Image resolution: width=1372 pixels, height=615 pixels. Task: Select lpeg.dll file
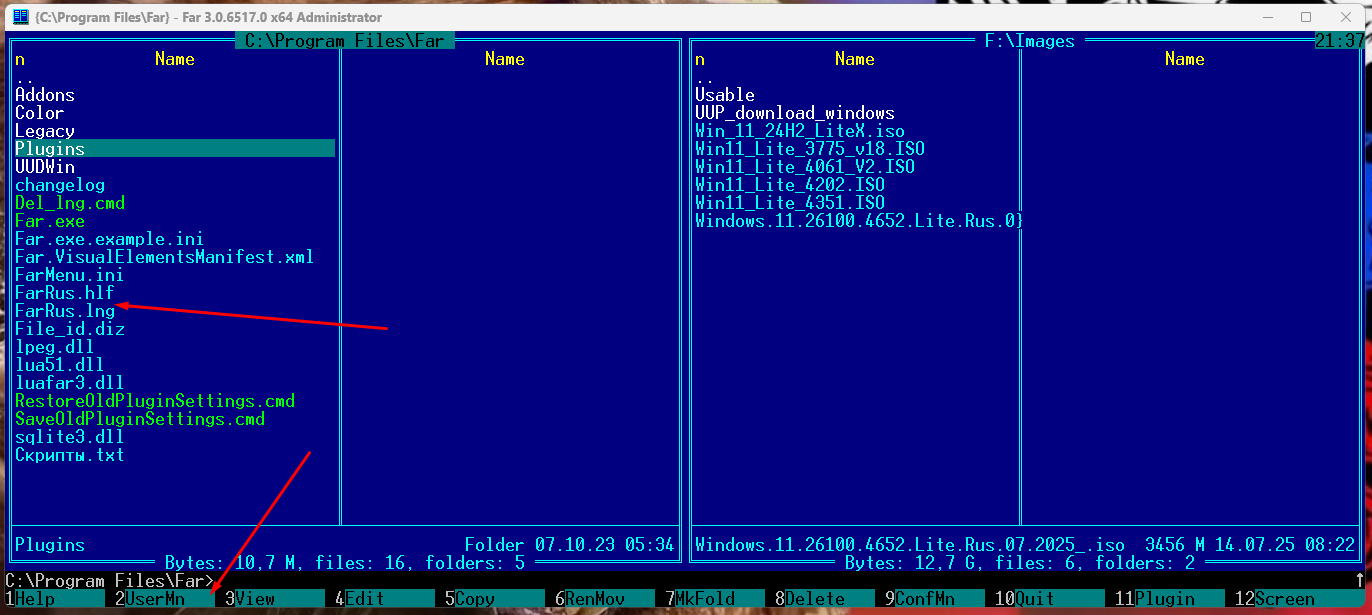pos(55,347)
